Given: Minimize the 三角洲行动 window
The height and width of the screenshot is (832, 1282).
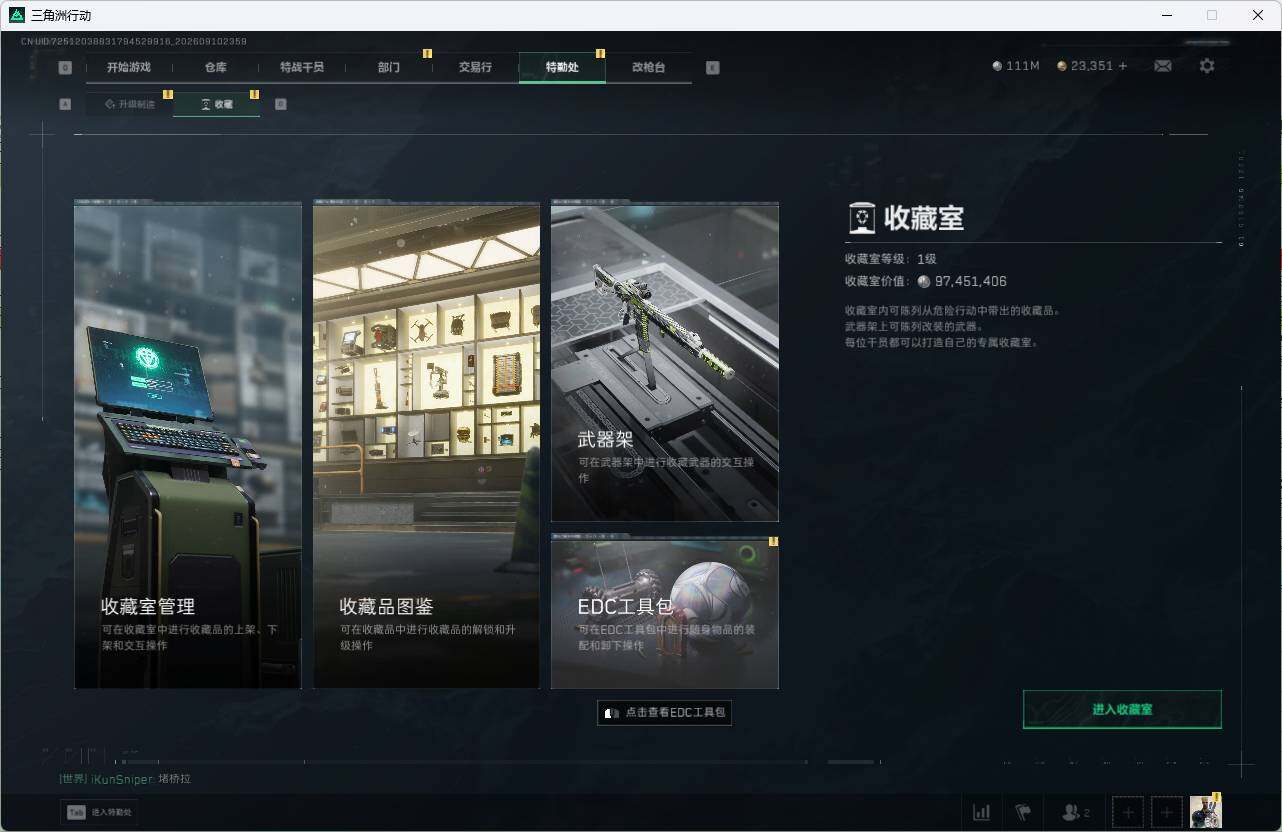Looking at the screenshot, I should 1166,15.
